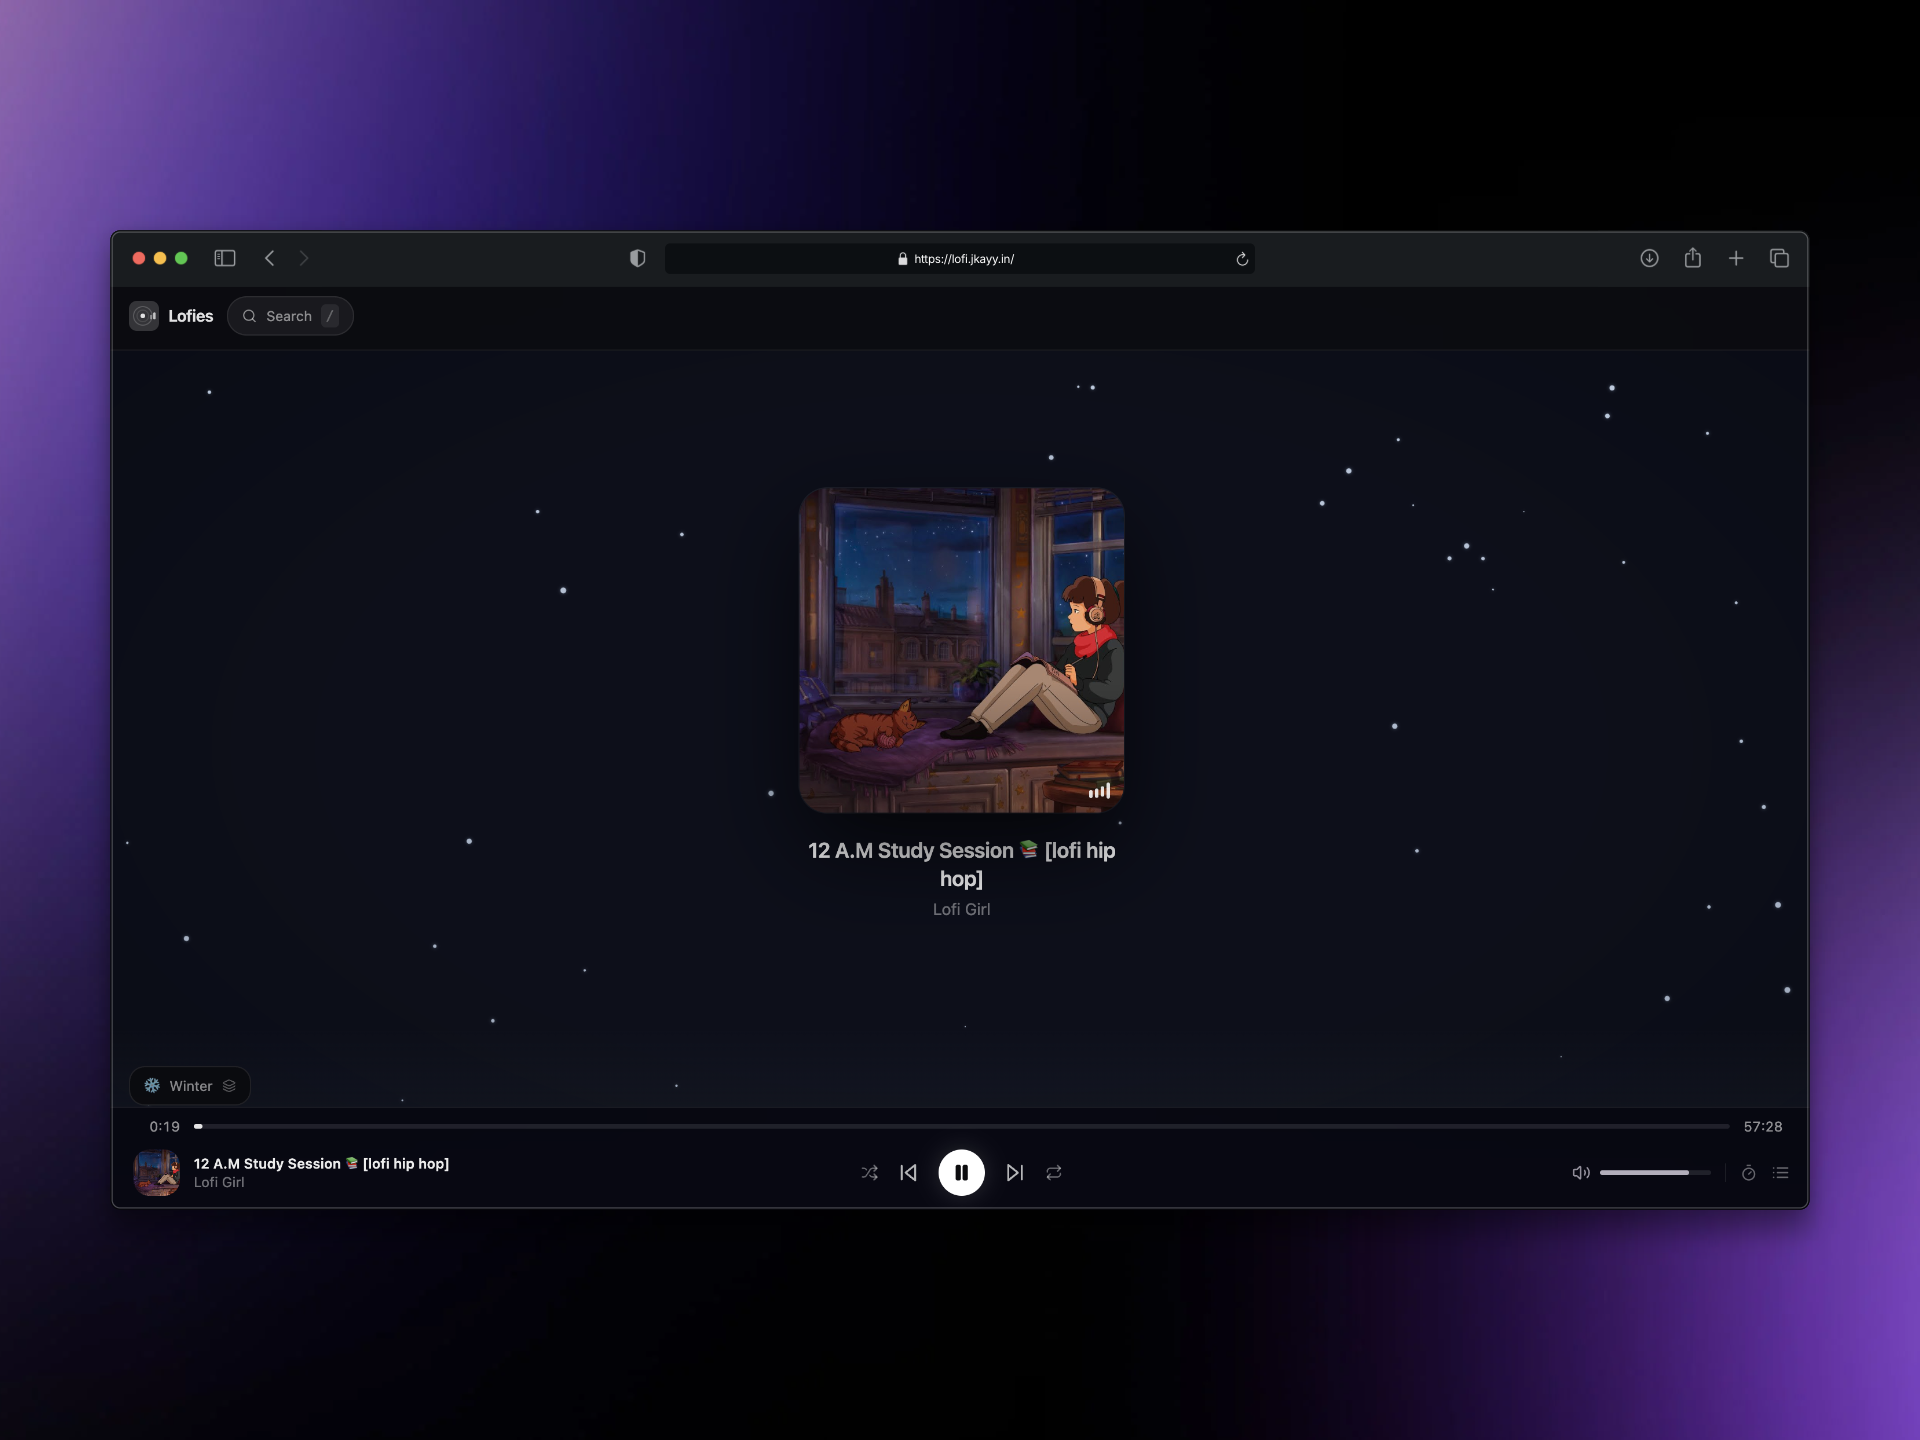Go back in browser history
1920x1440 pixels.
269,259
